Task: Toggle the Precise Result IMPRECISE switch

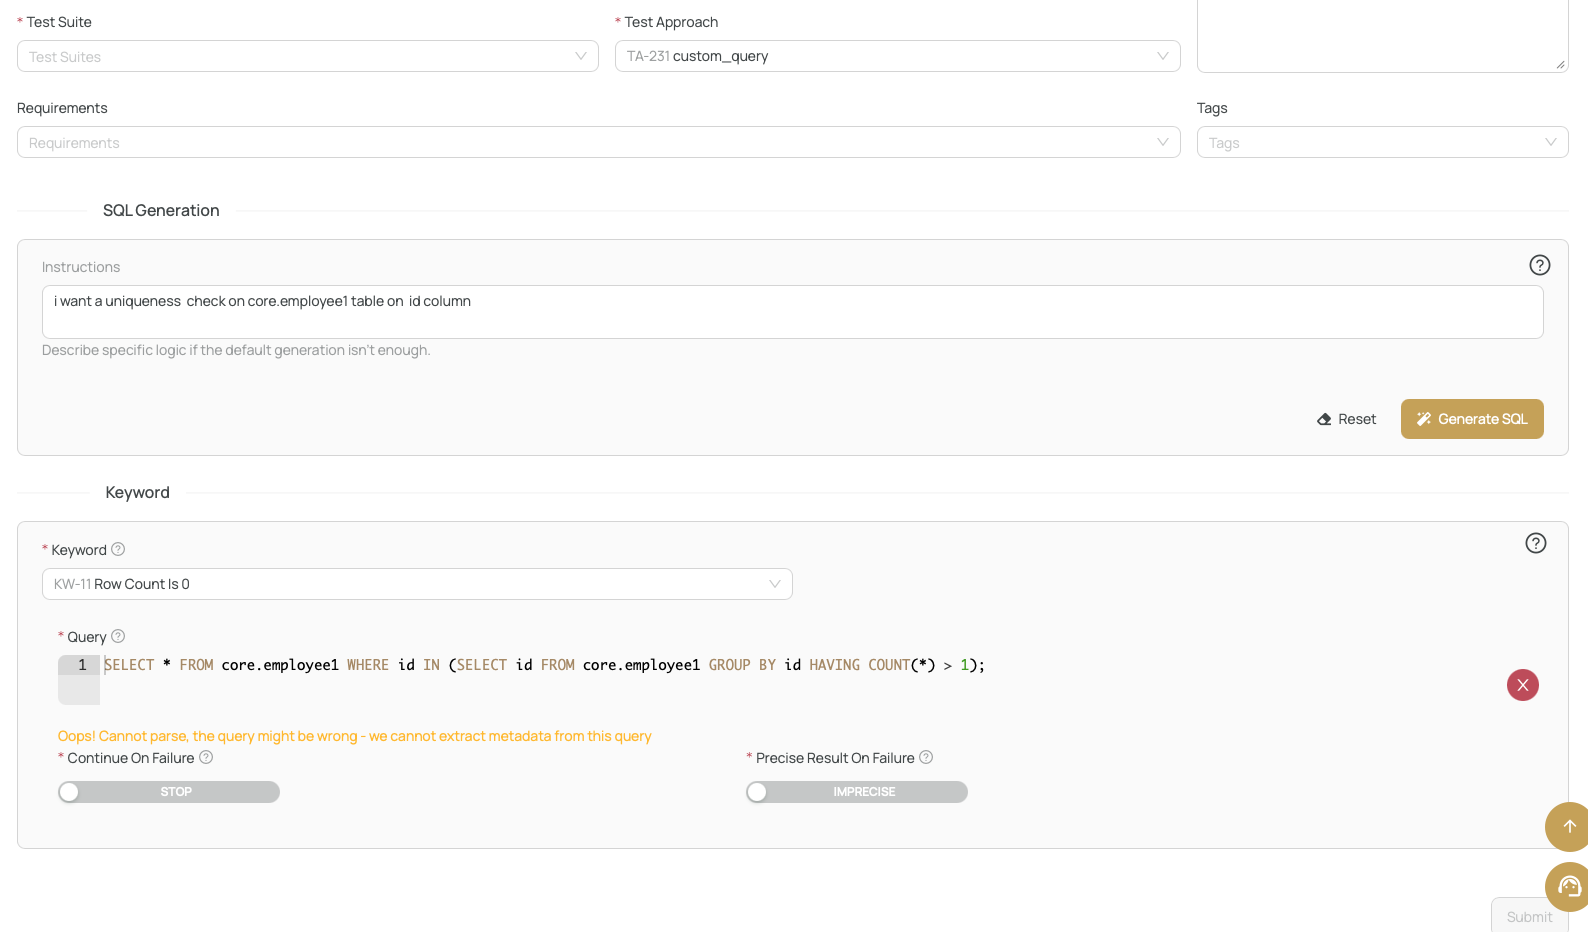Action: point(857,792)
